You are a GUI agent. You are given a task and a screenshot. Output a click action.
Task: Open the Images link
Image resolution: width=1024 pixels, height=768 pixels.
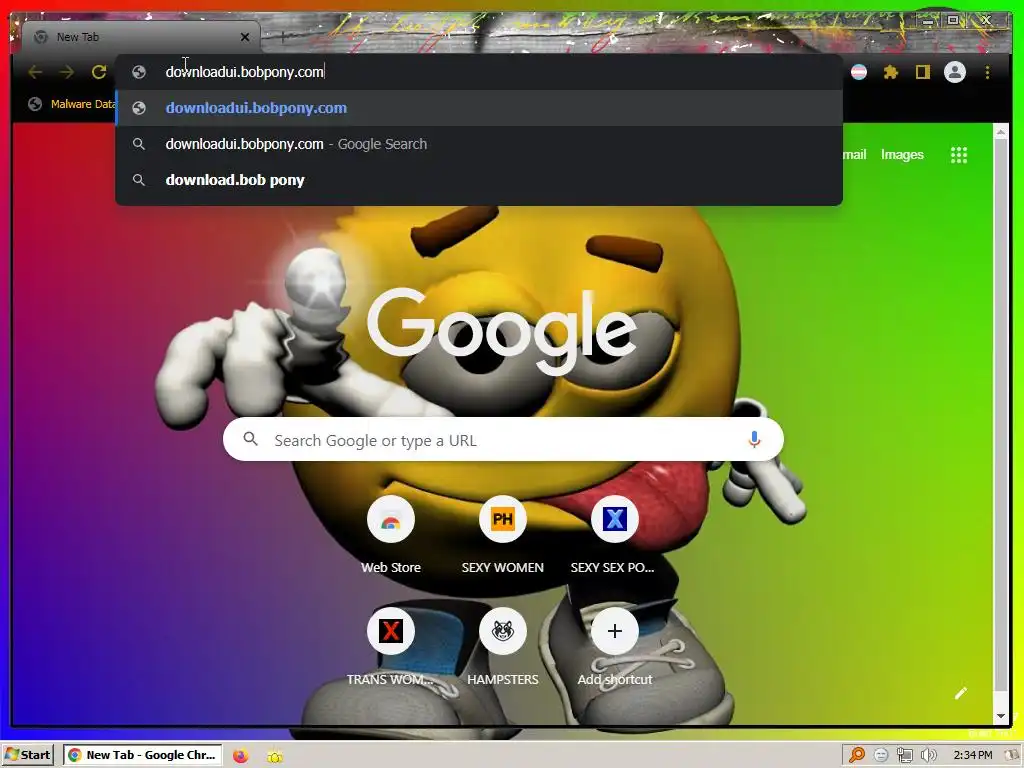point(902,155)
